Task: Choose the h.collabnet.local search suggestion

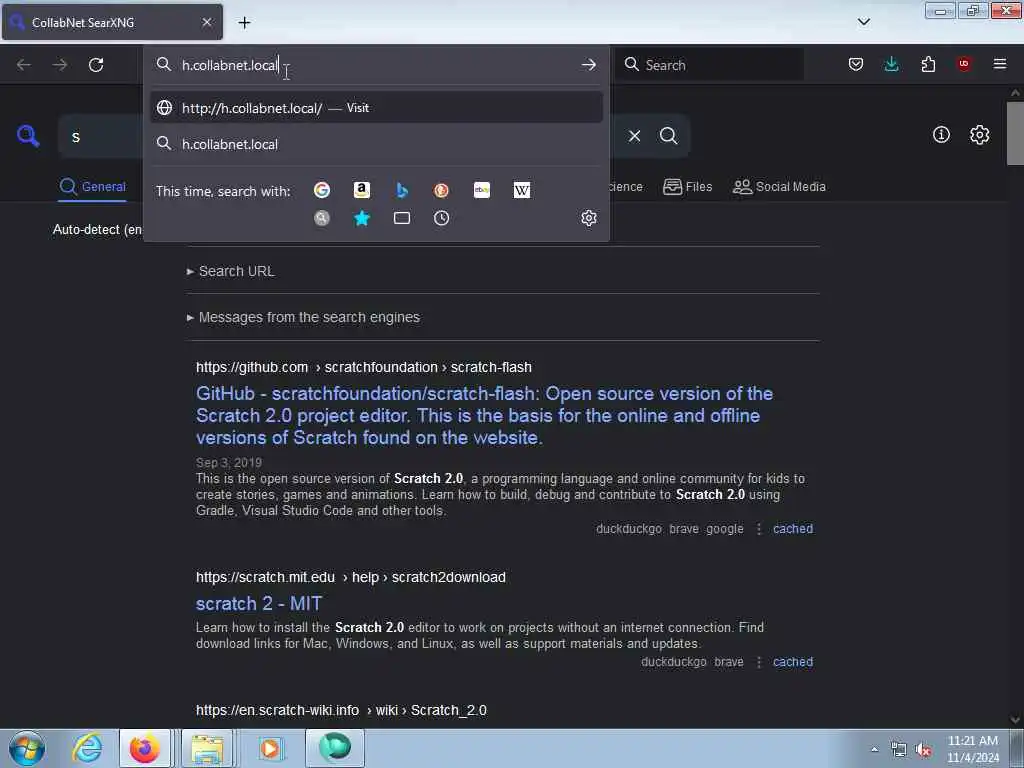Action: coord(376,144)
